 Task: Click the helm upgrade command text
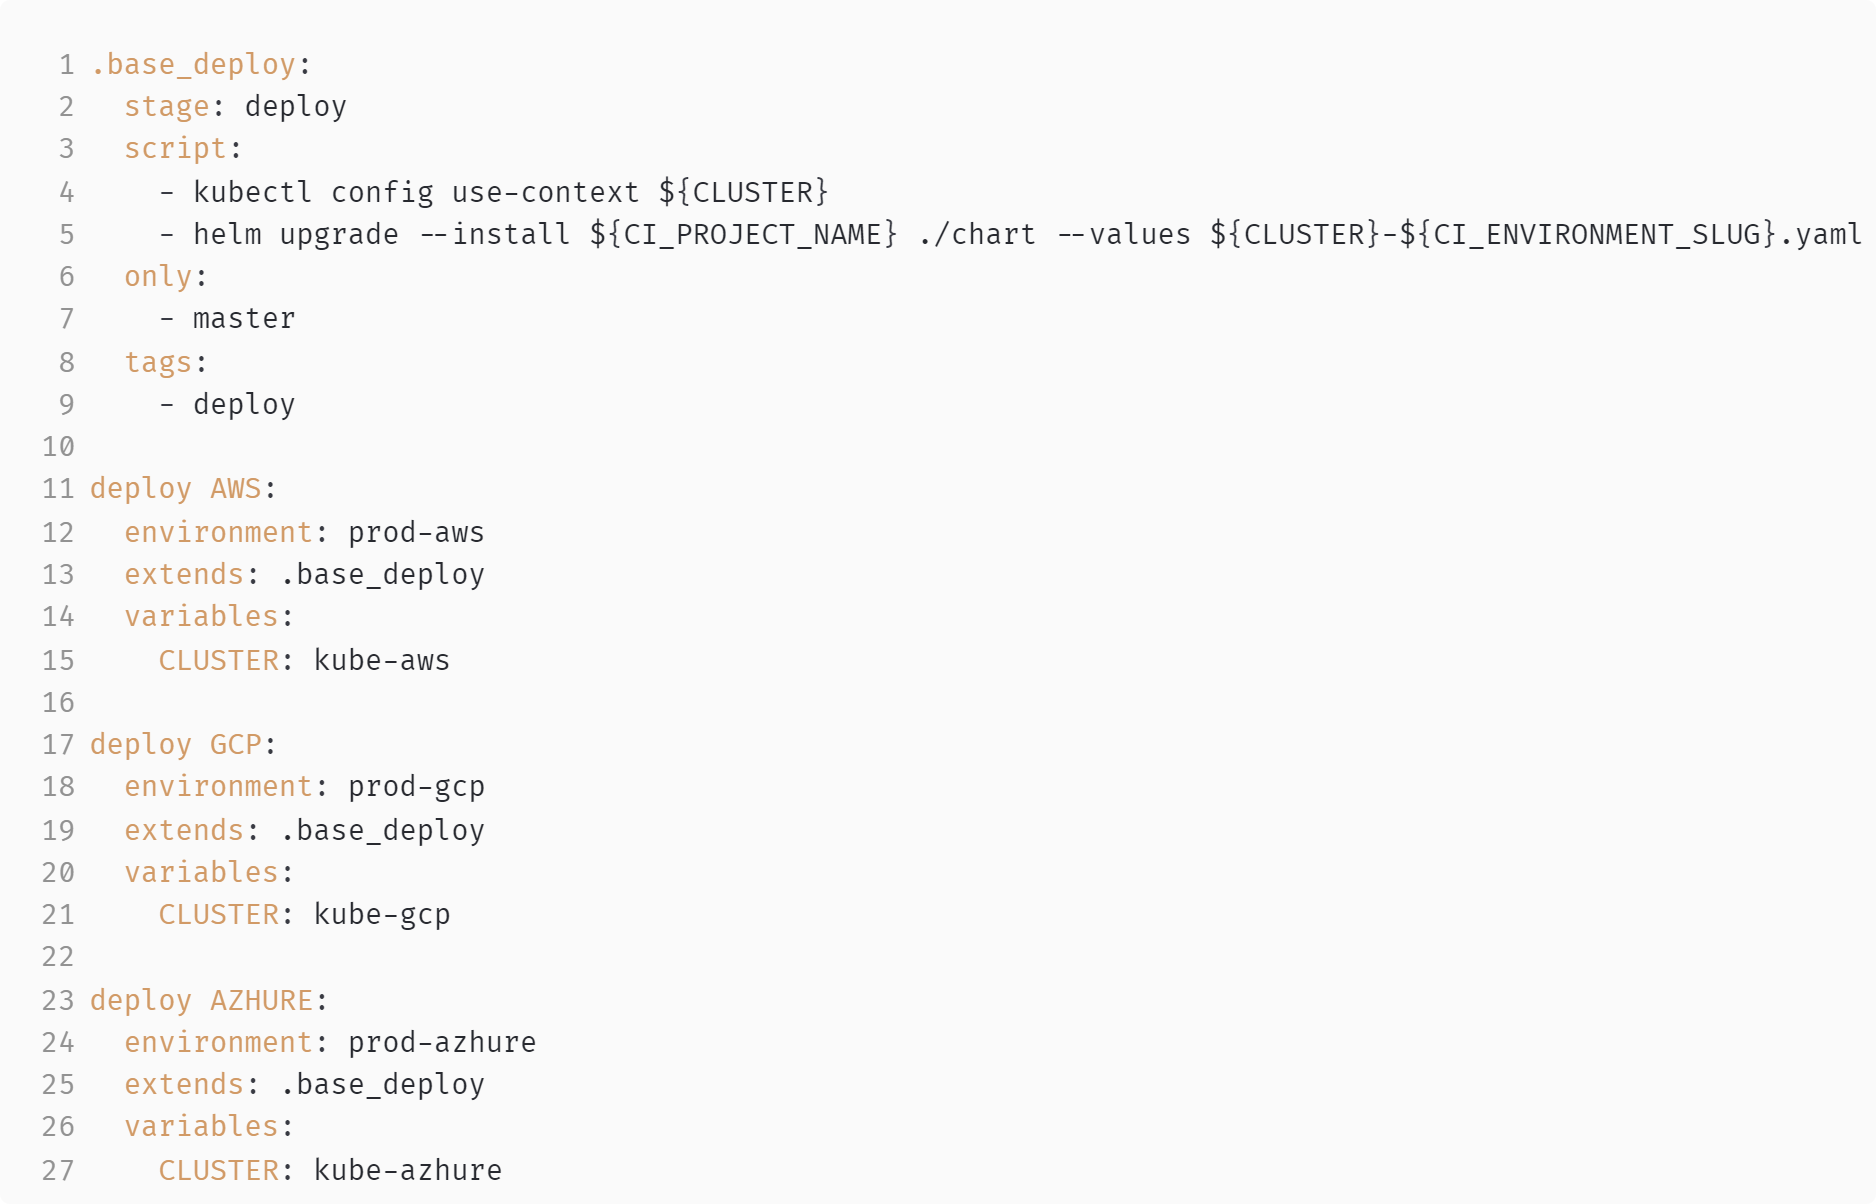[295, 235]
